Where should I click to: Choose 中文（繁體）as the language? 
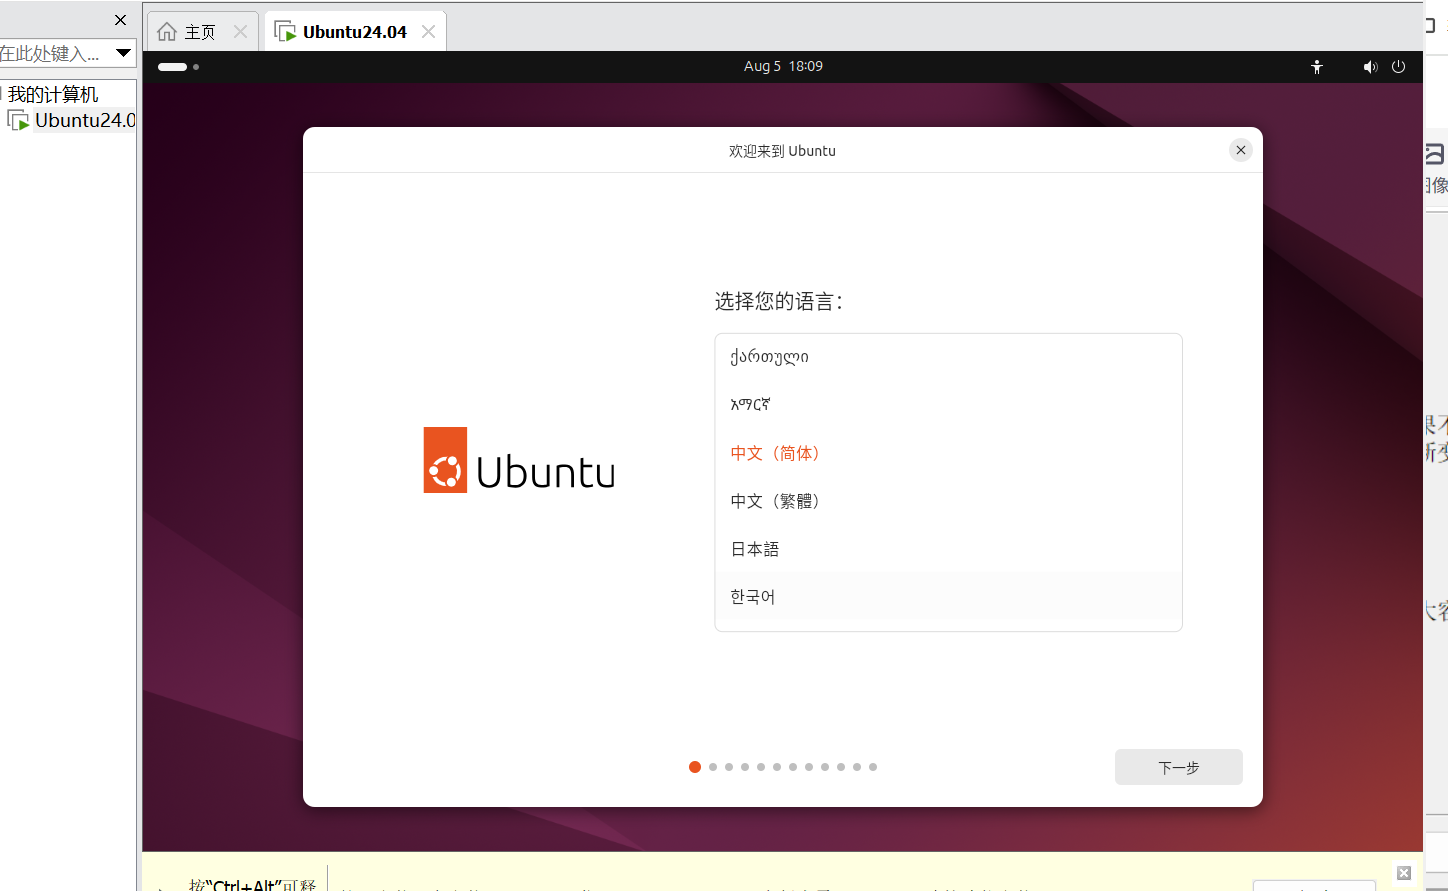click(x=948, y=501)
